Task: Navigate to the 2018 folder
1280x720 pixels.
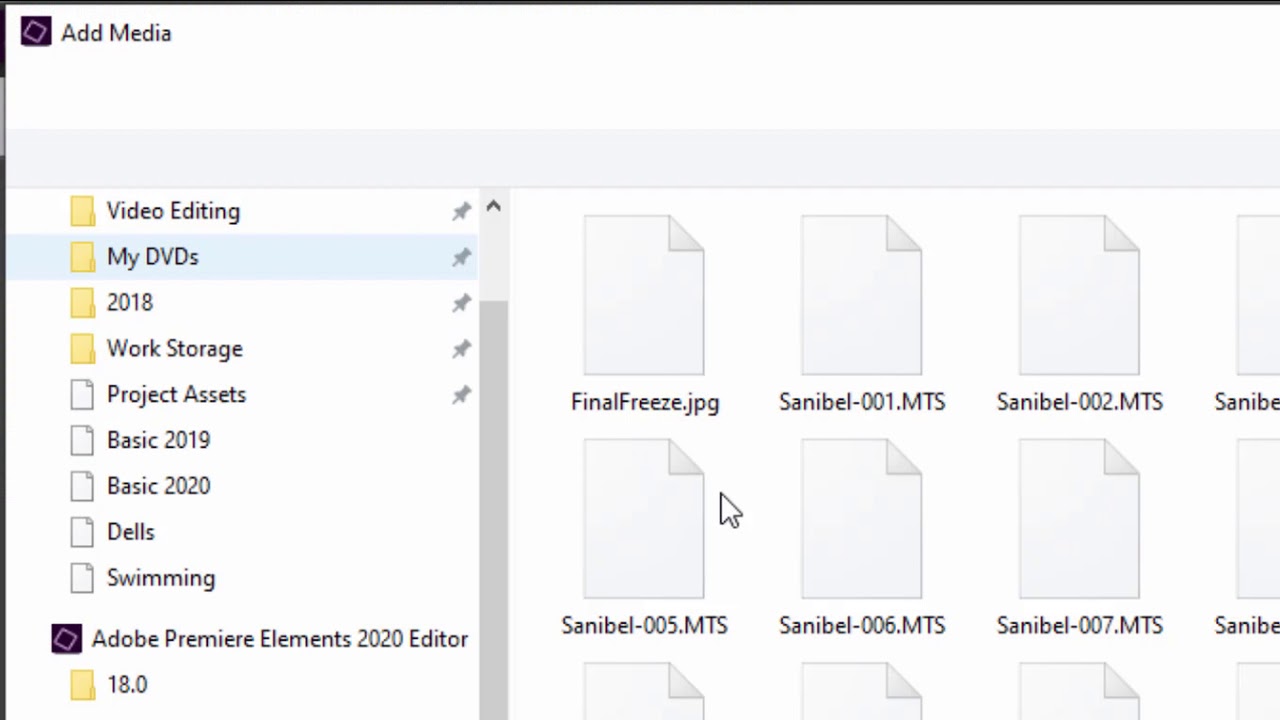Action: click(x=130, y=303)
